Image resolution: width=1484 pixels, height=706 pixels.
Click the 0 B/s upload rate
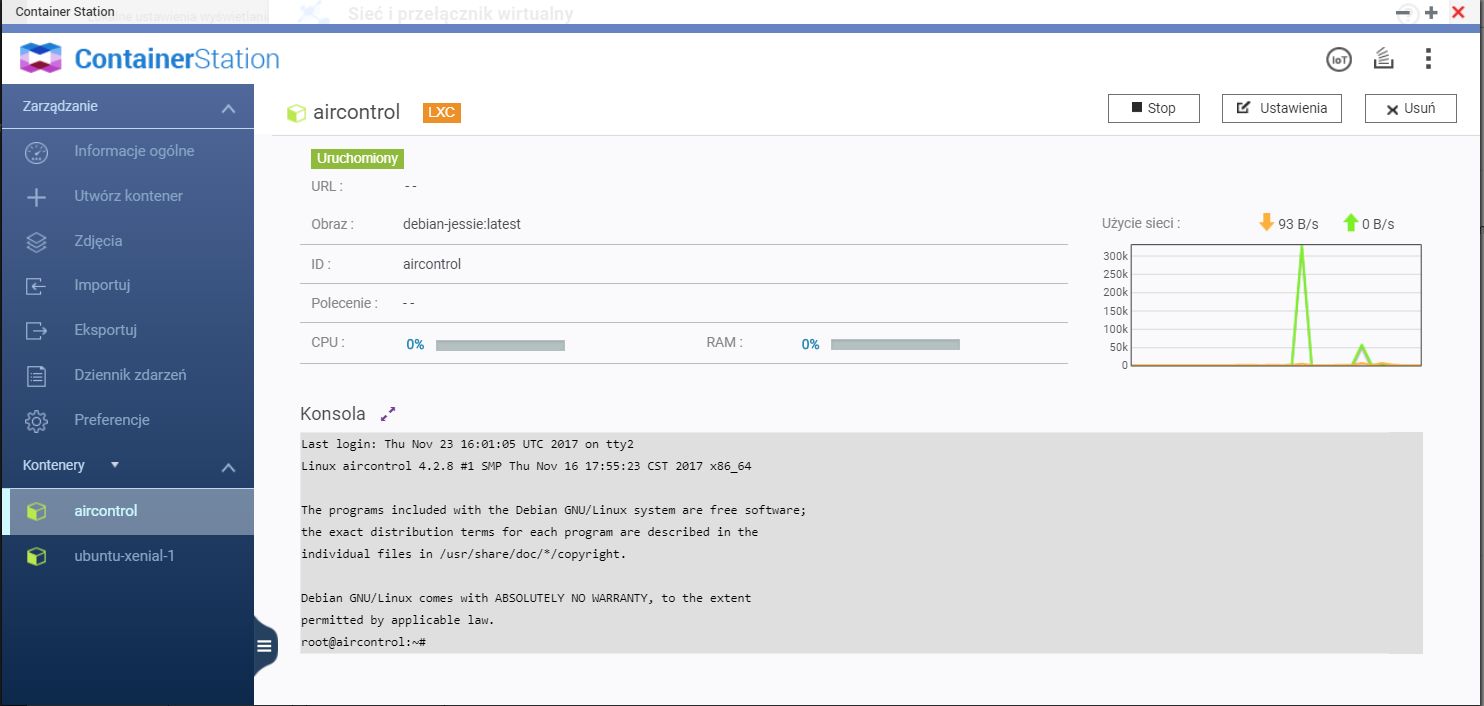point(1378,224)
